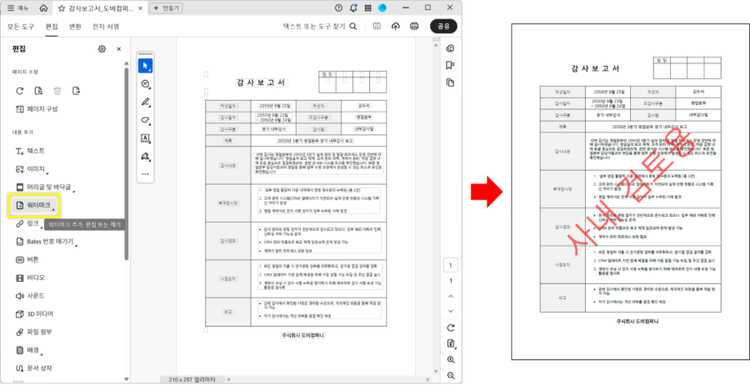Go to previous page with up chevron
The height and width of the screenshot is (385, 750).
tap(450, 297)
